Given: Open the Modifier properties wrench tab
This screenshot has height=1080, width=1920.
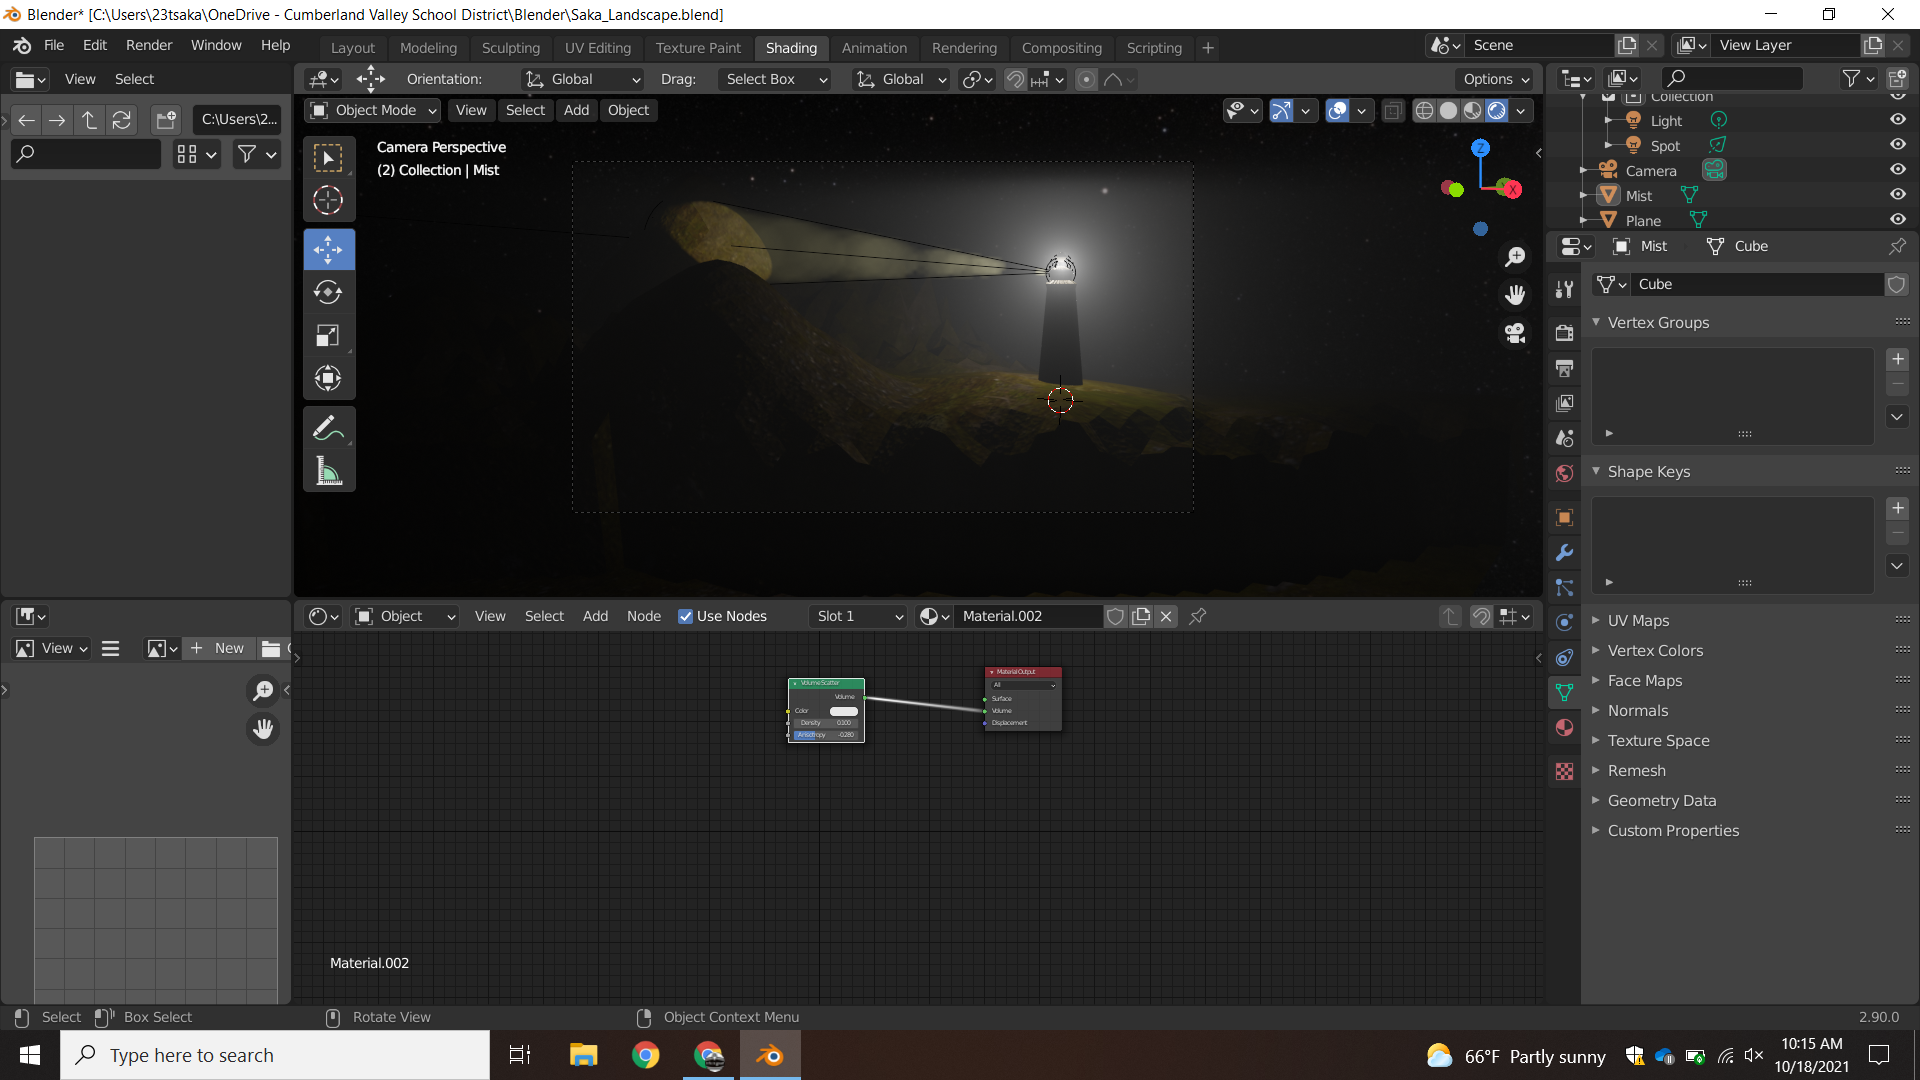Looking at the screenshot, I should [x=1564, y=553].
